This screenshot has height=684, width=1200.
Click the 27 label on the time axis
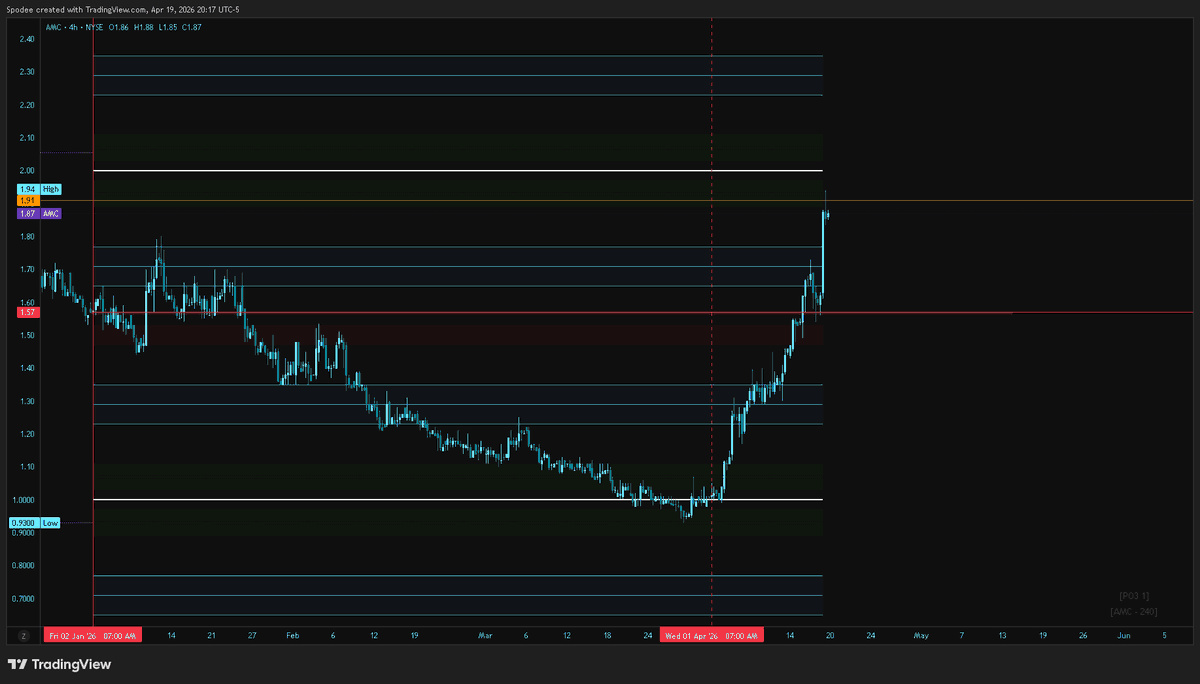pyautogui.click(x=252, y=635)
